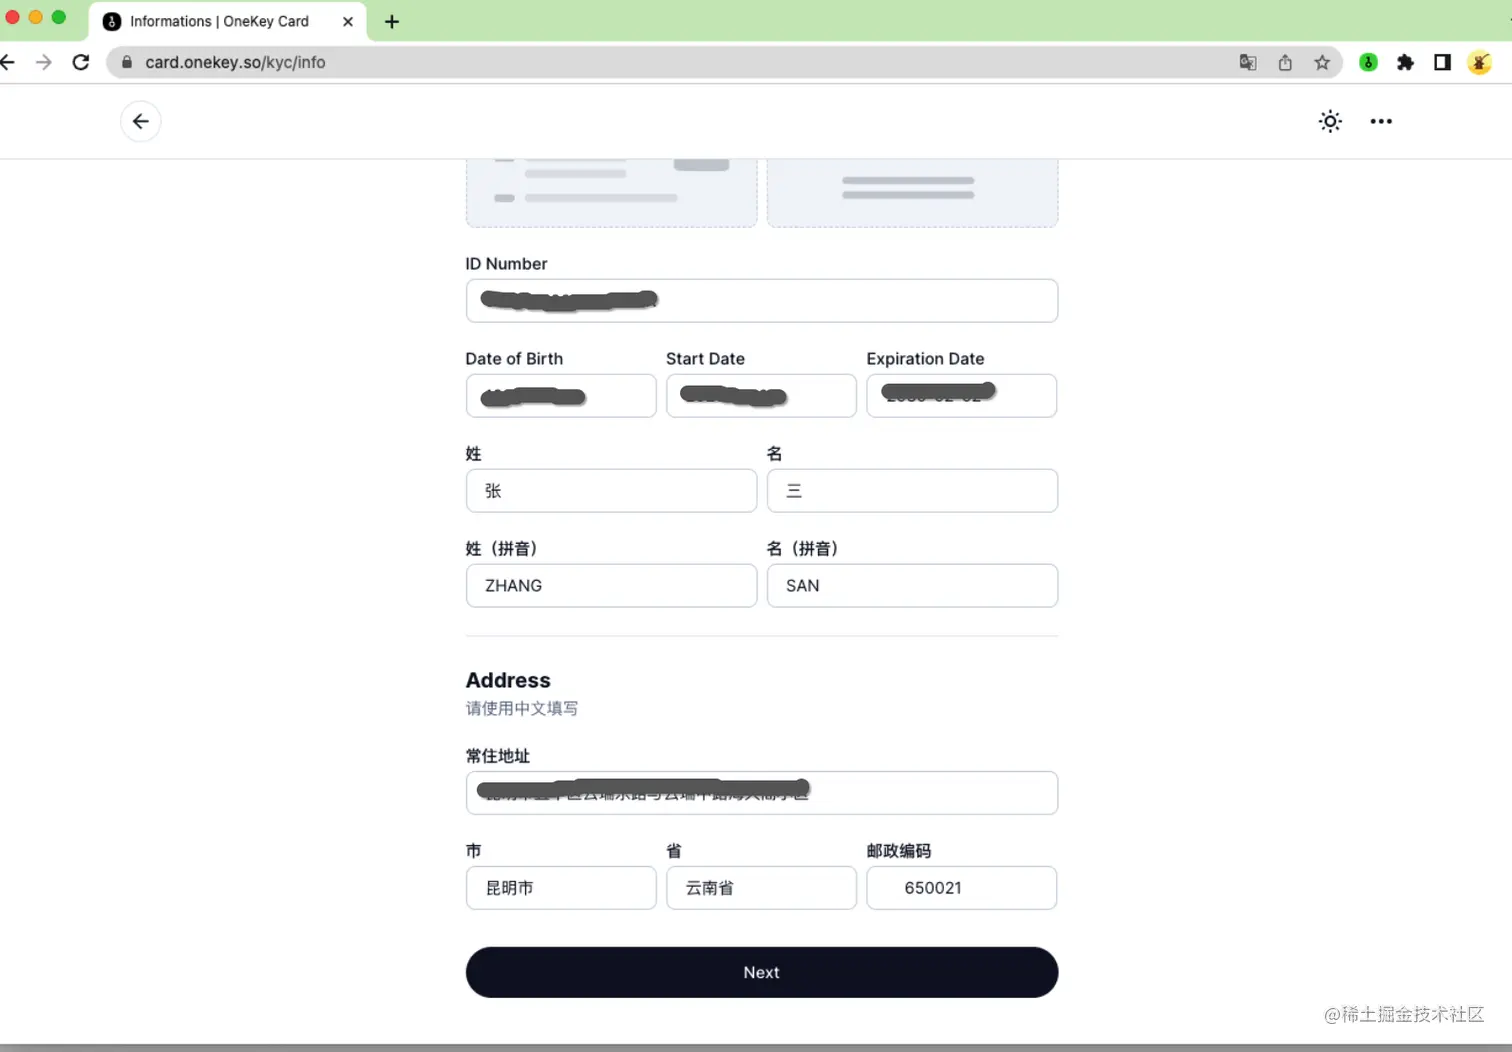Click the 市 field containing 昆明市
Screen dimensions: 1512x1052
coord(561,888)
